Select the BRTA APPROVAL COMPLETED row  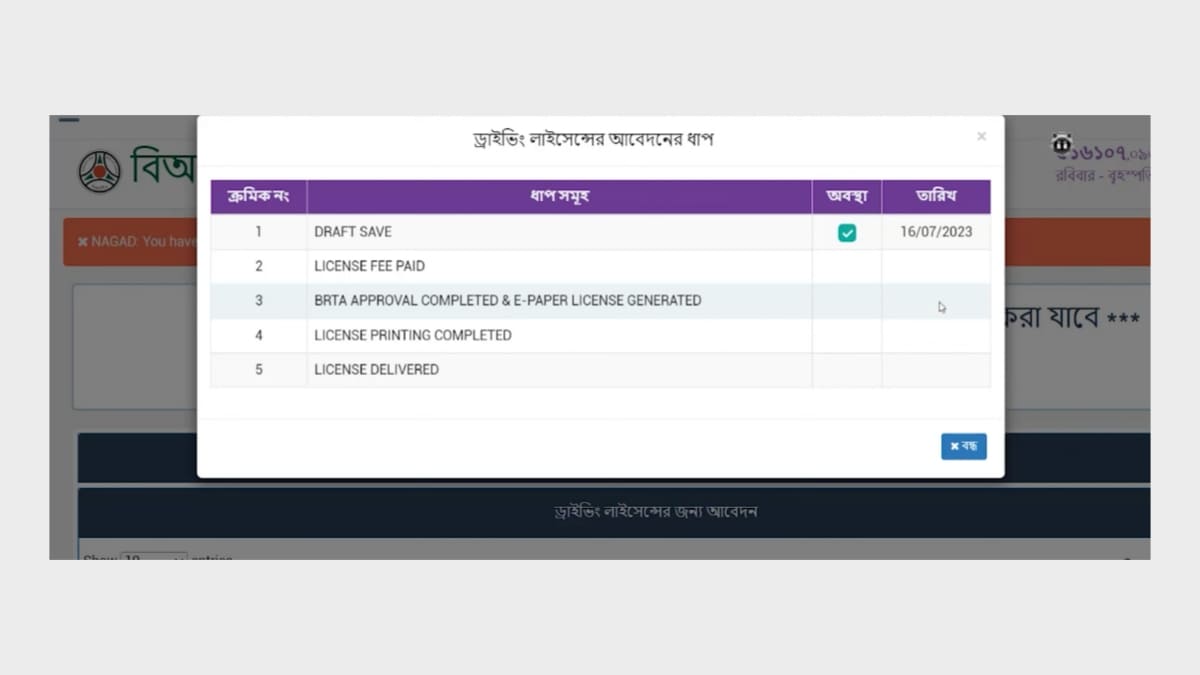pos(500,300)
